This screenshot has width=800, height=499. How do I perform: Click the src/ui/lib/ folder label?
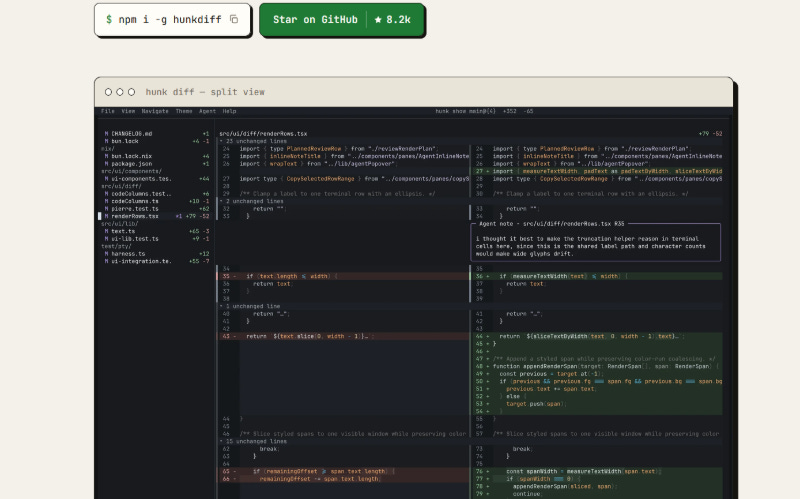(119, 223)
